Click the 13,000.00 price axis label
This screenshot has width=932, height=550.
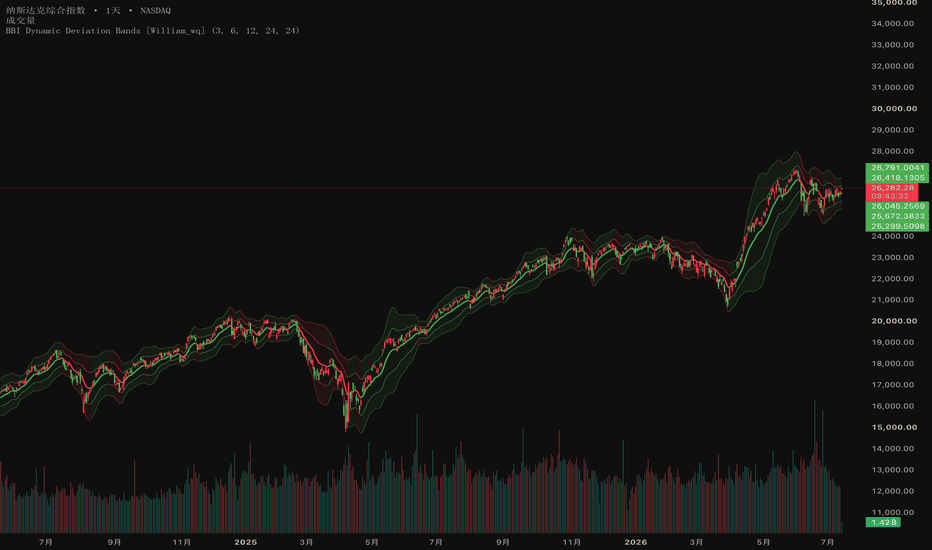click(892, 470)
